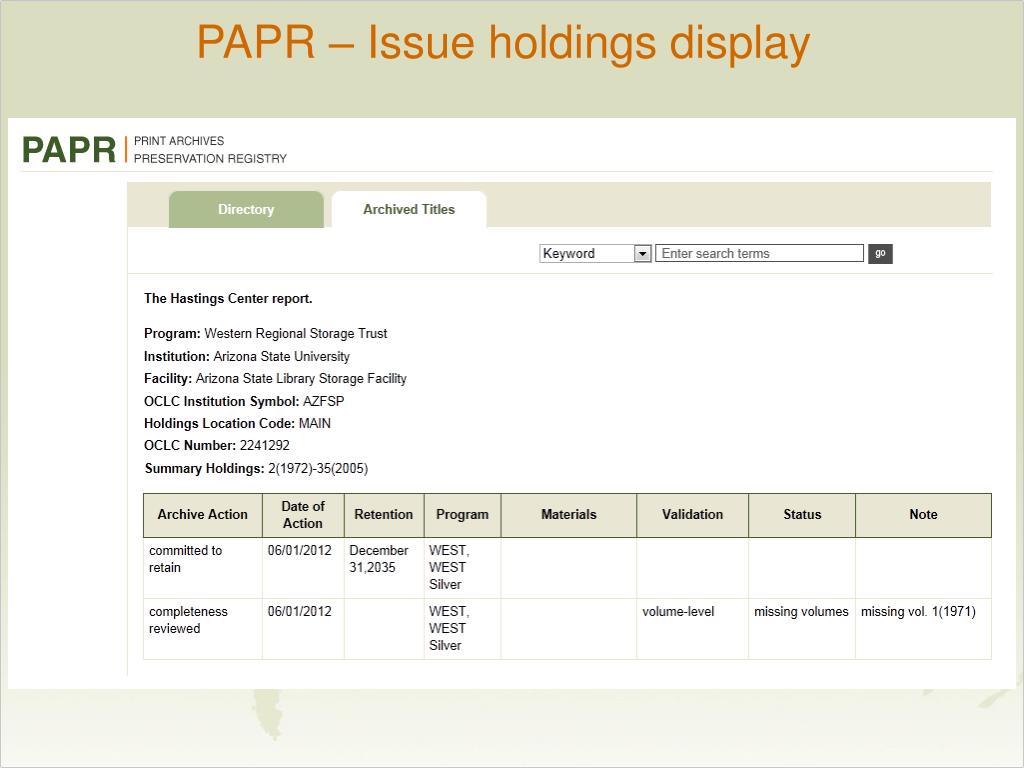Select the Arizona State University institution text
1024x768 pixels.
pos(281,357)
